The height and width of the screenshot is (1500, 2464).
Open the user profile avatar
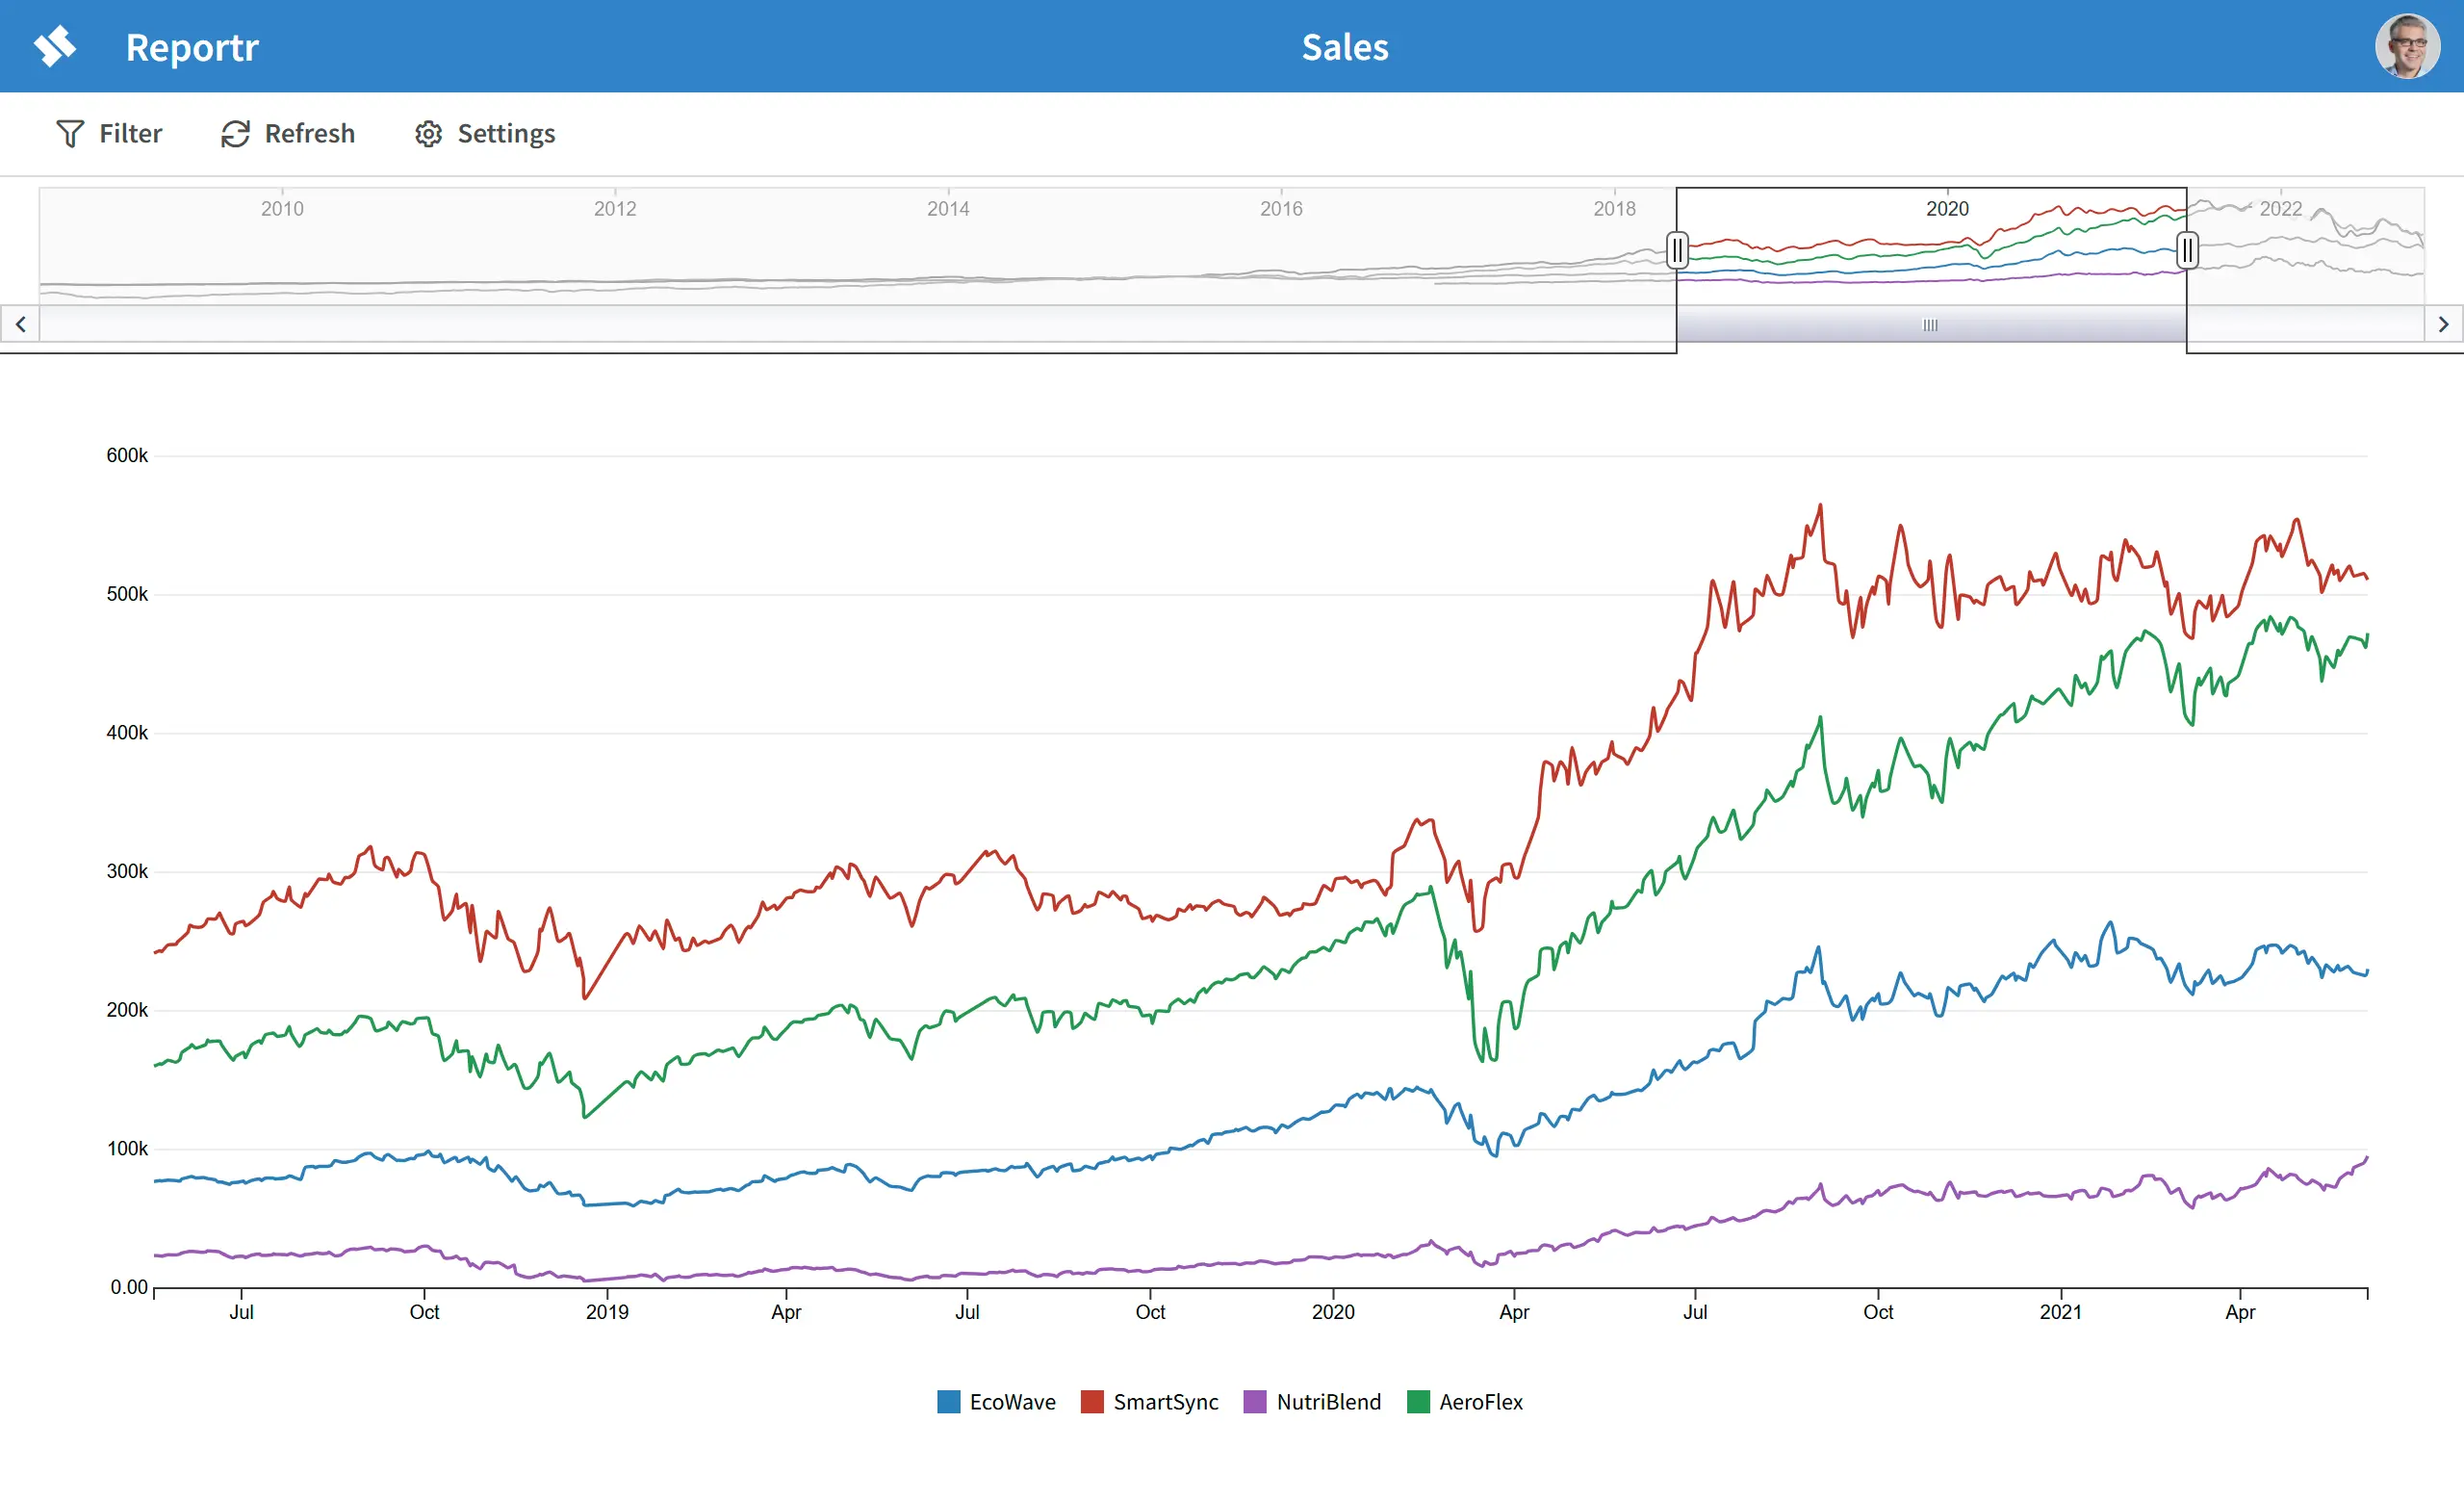(x=2406, y=46)
